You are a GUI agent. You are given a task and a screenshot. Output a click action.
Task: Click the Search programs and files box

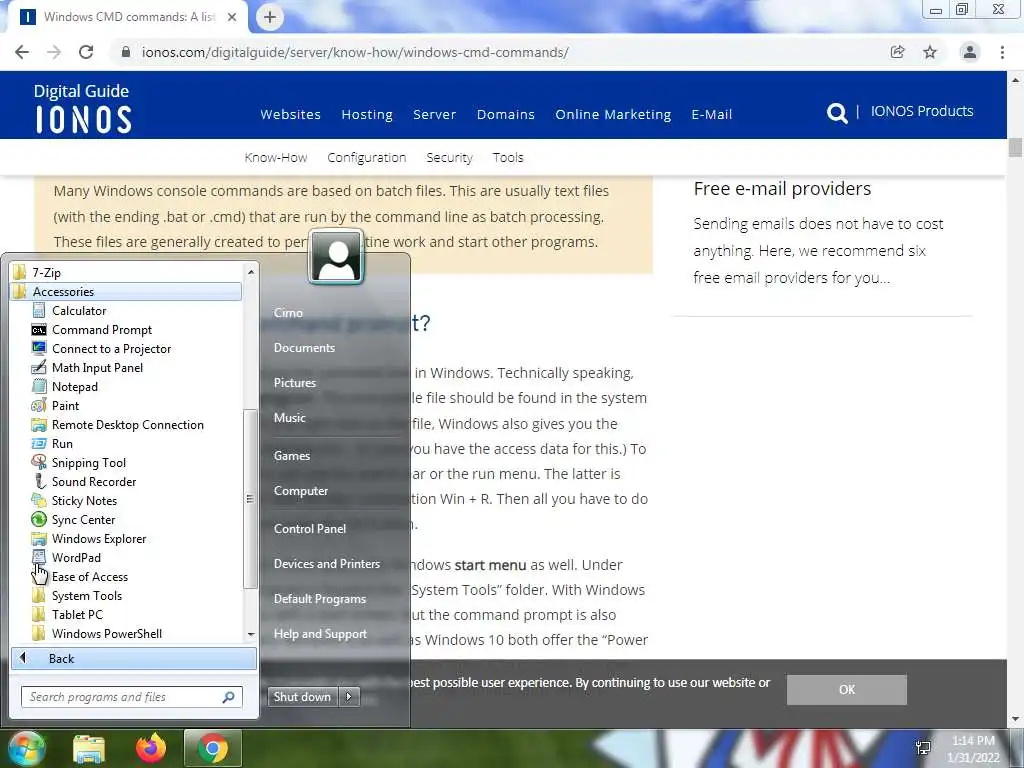click(x=132, y=697)
